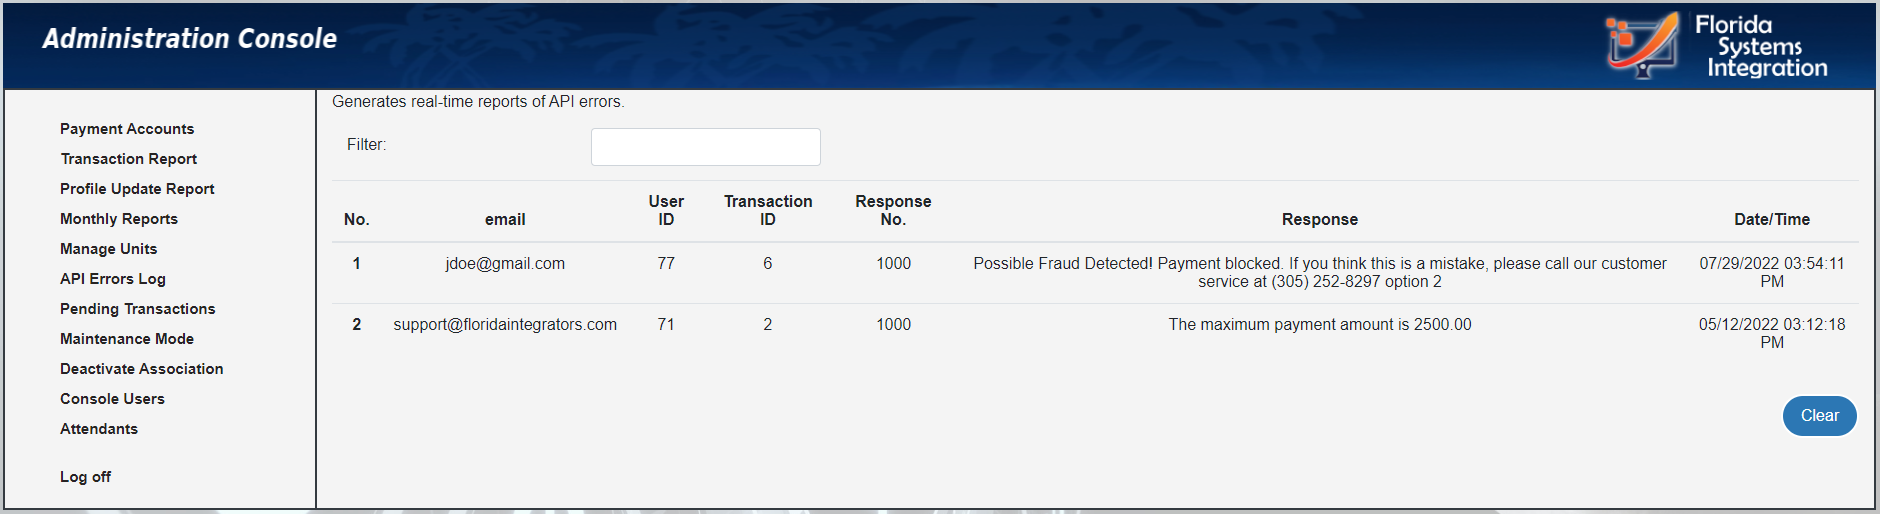Click the Florida Systems Integration logo

(x=1716, y=46)
